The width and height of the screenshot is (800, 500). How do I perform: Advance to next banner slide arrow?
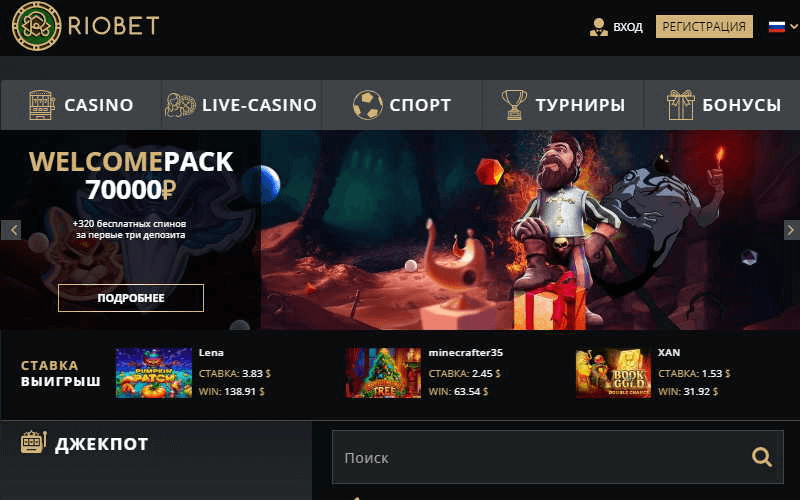pyautogui.click(x=791, y=230)
